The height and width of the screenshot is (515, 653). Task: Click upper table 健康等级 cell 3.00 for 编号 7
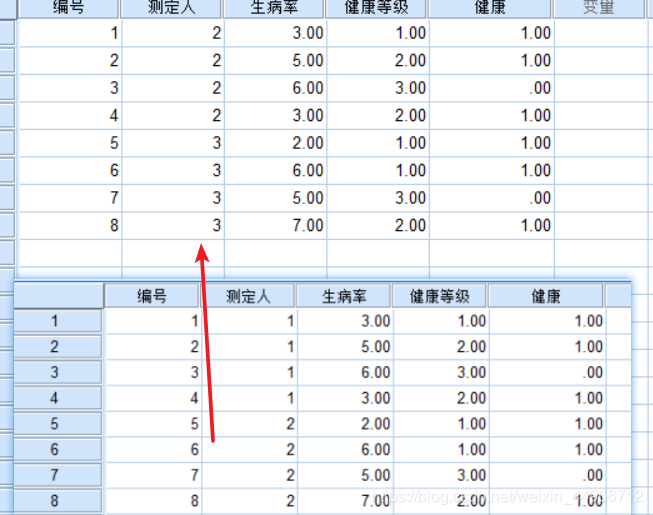pyautogui.click(x=378, y=198)
